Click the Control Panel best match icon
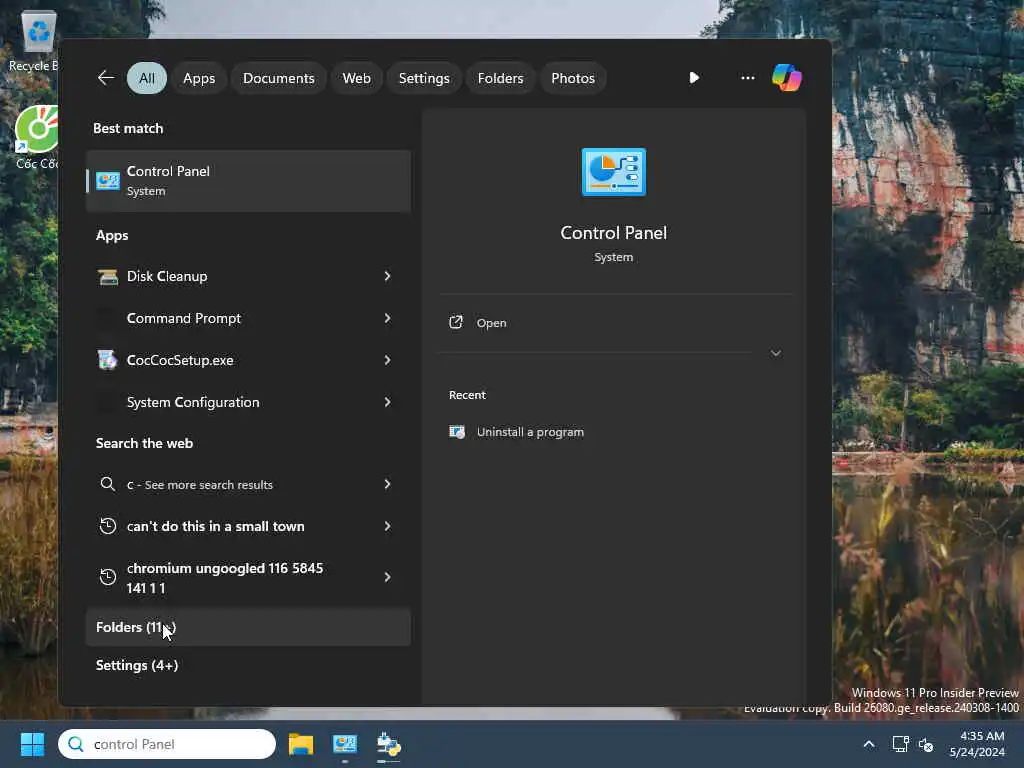The width and height of the screenshot is (1024, 768). [108, 181]
